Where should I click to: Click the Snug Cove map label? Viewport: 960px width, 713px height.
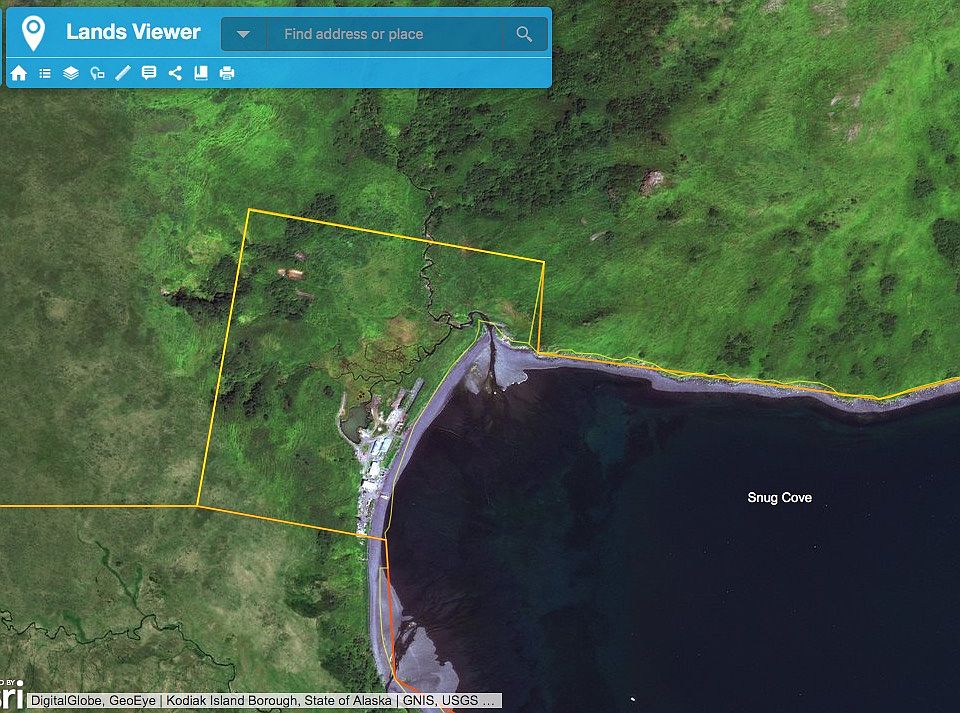(779, 498)
